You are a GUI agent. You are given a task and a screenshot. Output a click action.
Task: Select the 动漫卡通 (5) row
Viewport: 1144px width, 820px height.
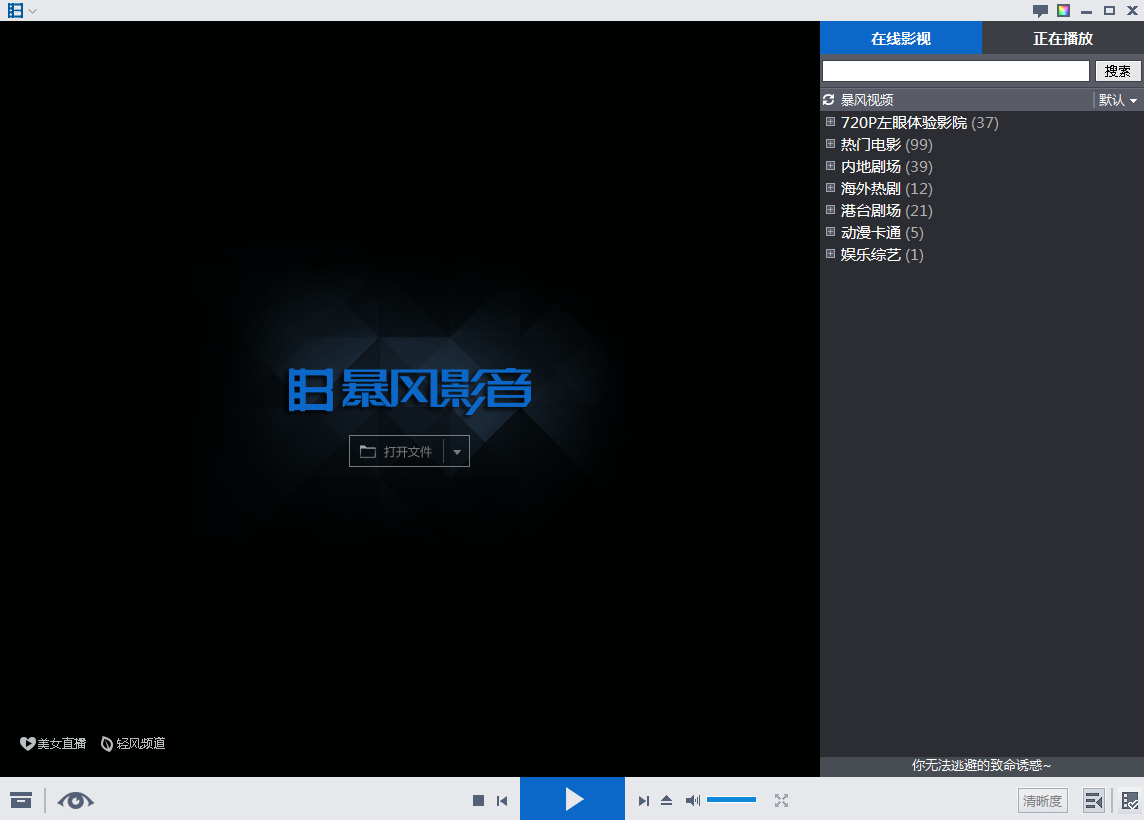click(x=982, y=232)
